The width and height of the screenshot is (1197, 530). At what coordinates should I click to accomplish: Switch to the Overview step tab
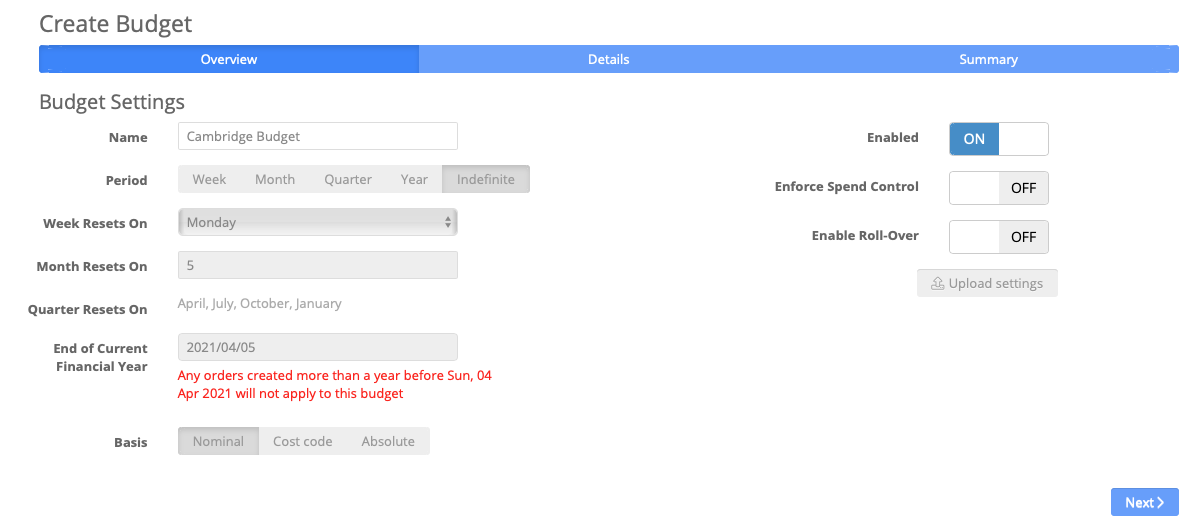click(228, 59)
